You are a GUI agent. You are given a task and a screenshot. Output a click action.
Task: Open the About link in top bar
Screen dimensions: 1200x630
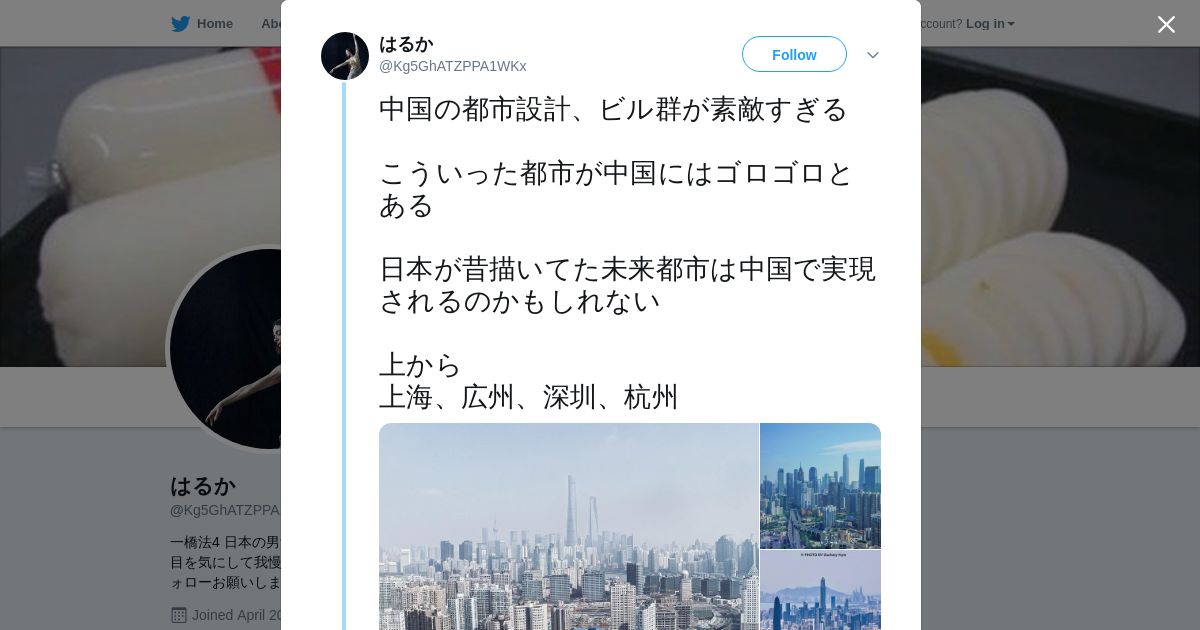tap(271, 24)
